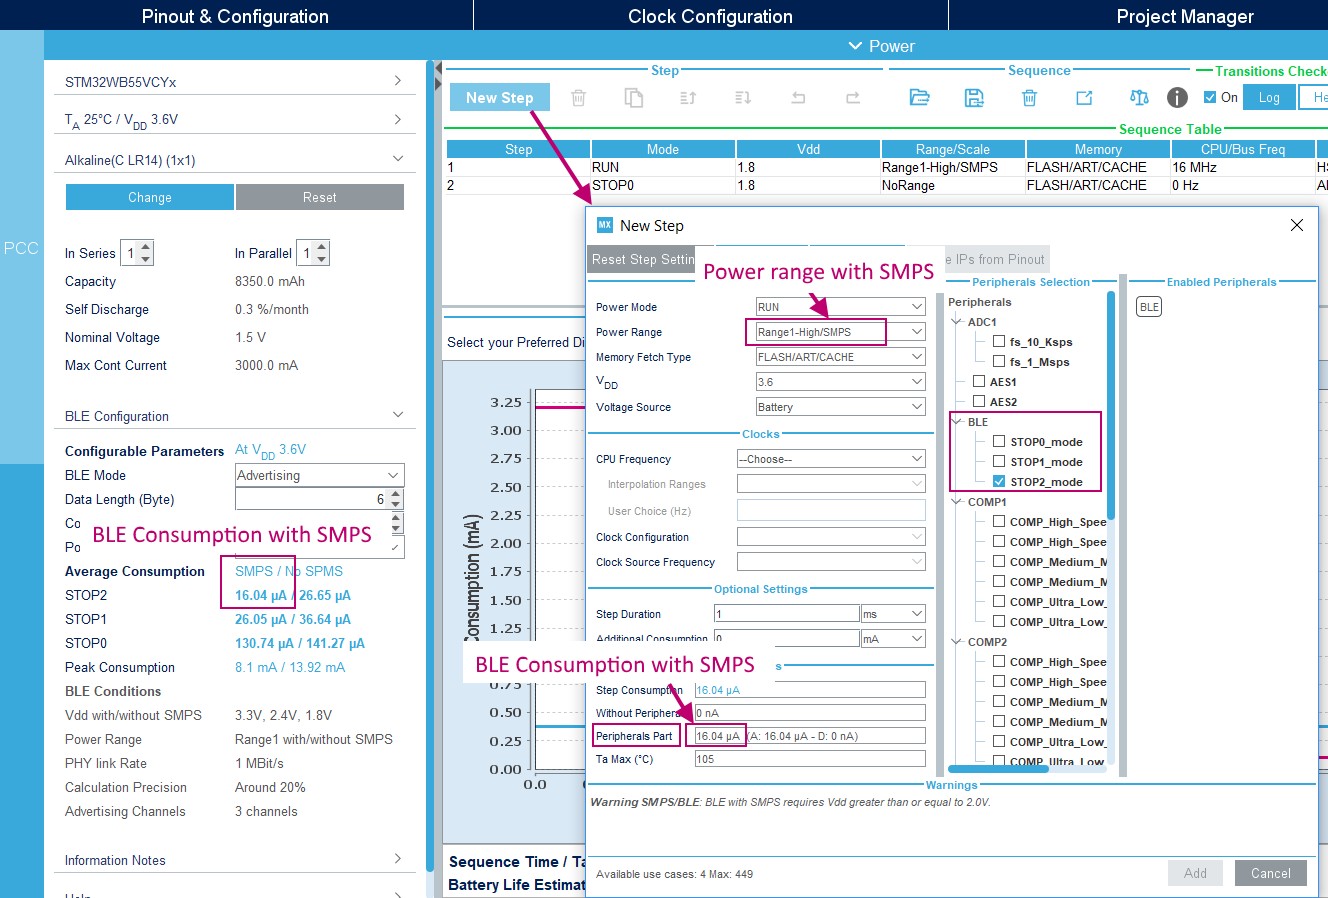
Task: Switch to Project Manager tab
Action: [1185, 16]
